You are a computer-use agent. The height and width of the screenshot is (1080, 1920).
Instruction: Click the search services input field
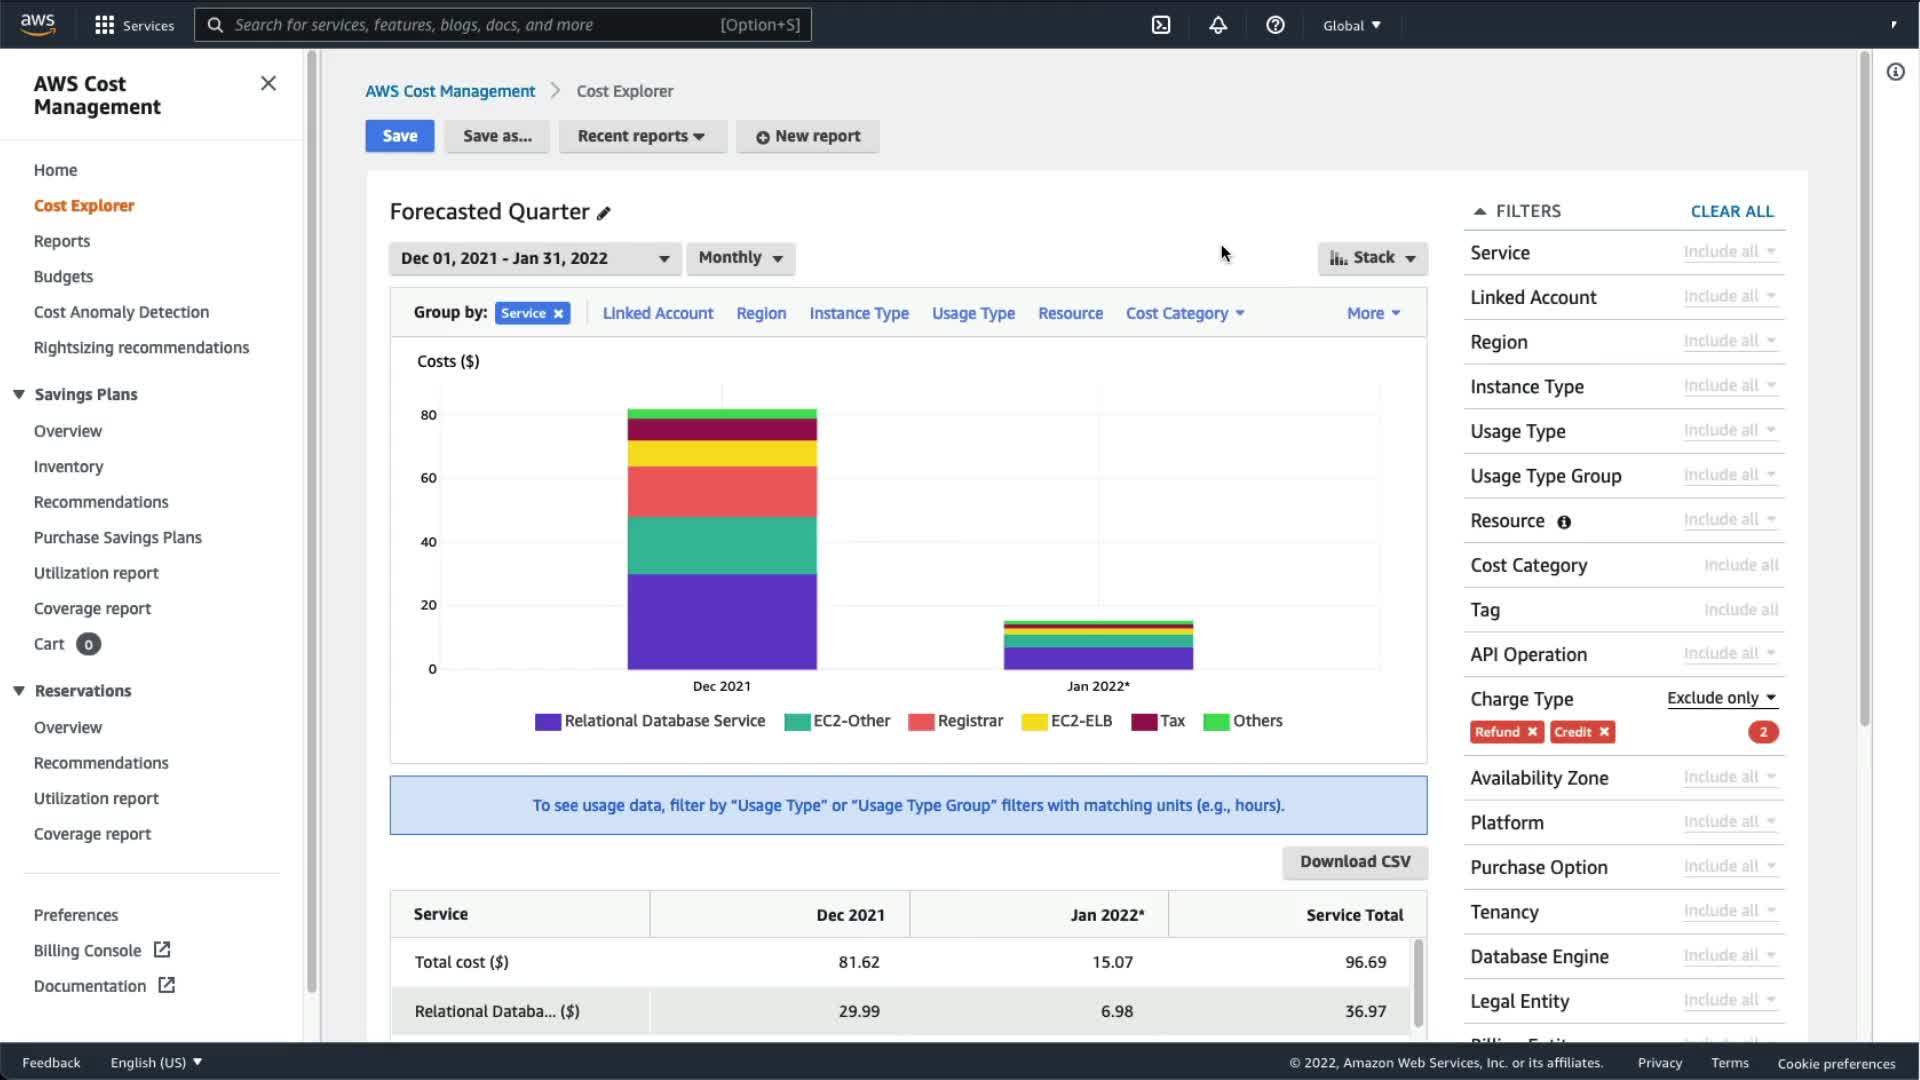pyautogui.click(x=470, y=25)
